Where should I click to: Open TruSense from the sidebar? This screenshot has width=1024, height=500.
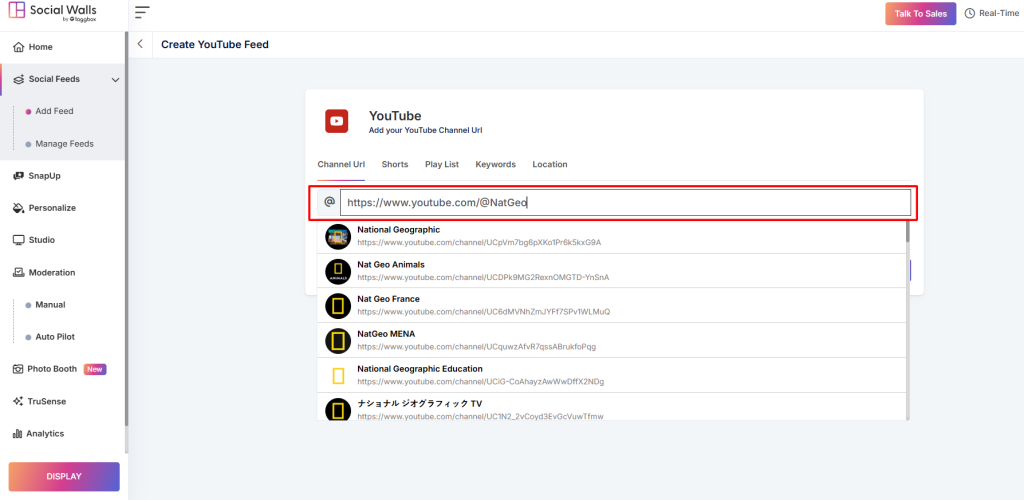(x=45, y=401)
